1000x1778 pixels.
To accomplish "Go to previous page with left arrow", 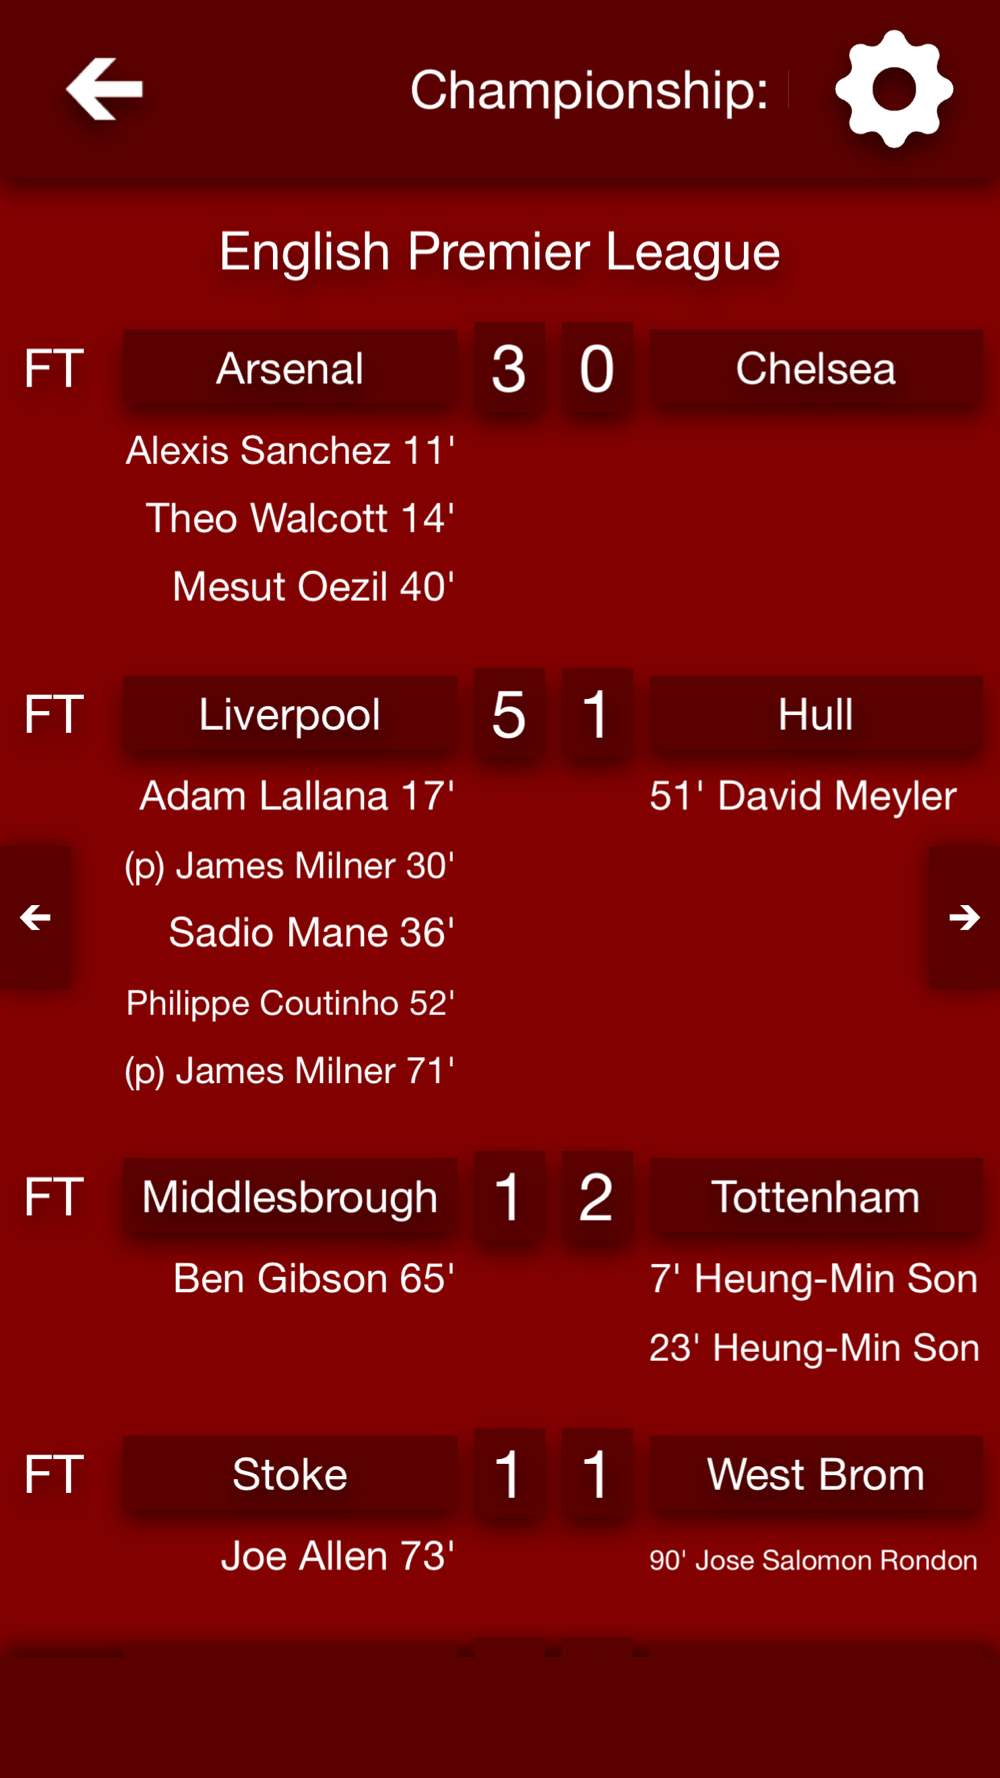I will (36, 917).
